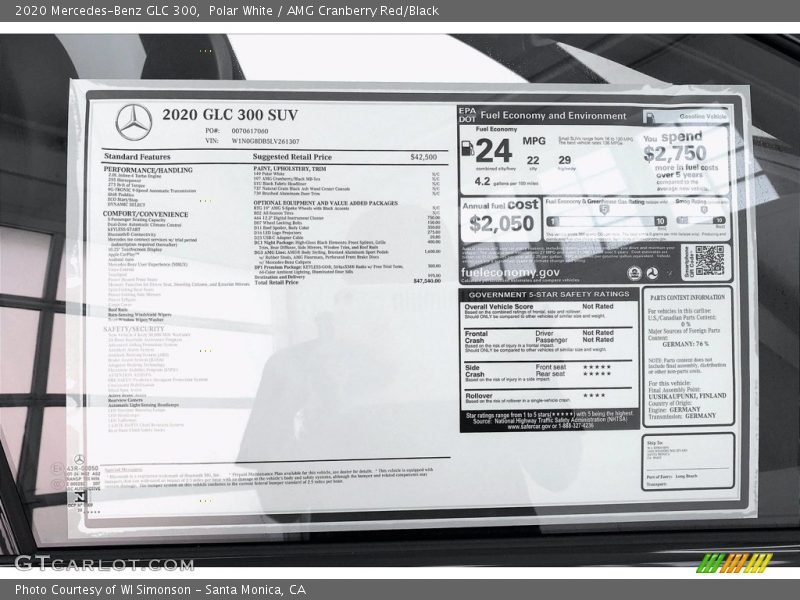The image size is (800, 600).
Task: Click the VIN number W1N0G8DB5LV261307
Action: click(265, 141)
